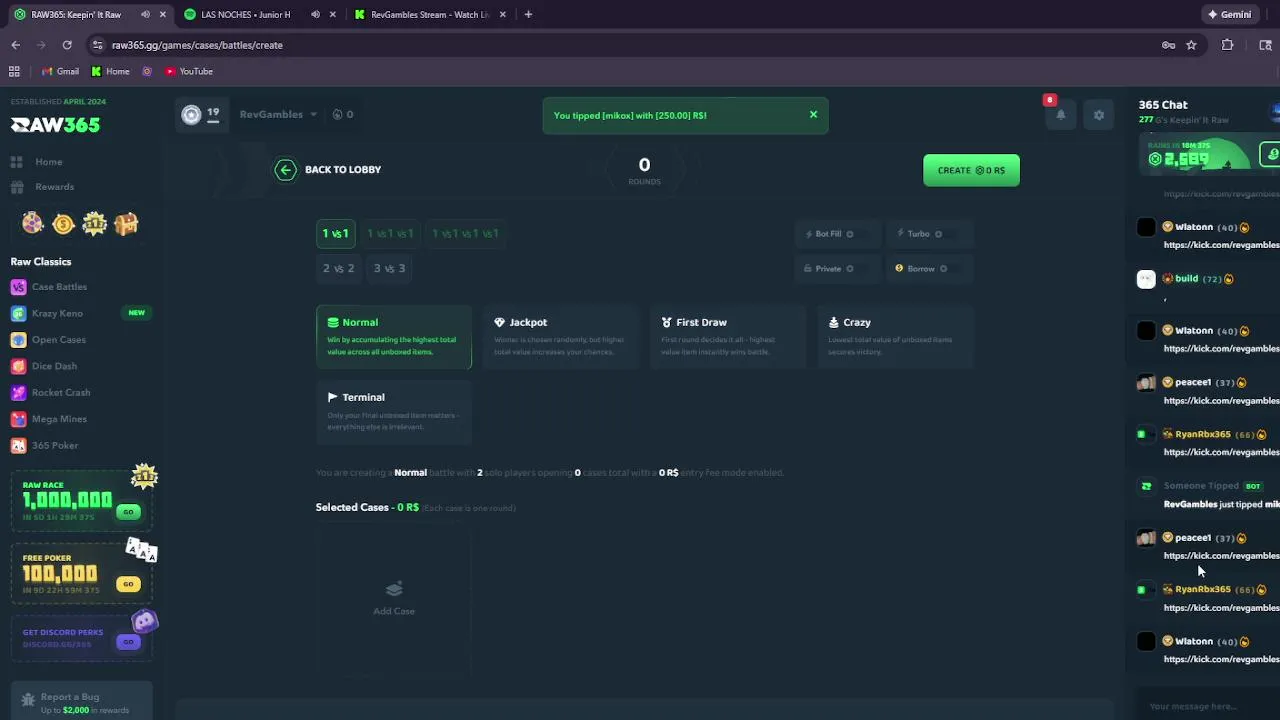The width and height of the screenshot is (1280, 720).
Task: Choose the Normal battle mode card
Action: (394, 337)
